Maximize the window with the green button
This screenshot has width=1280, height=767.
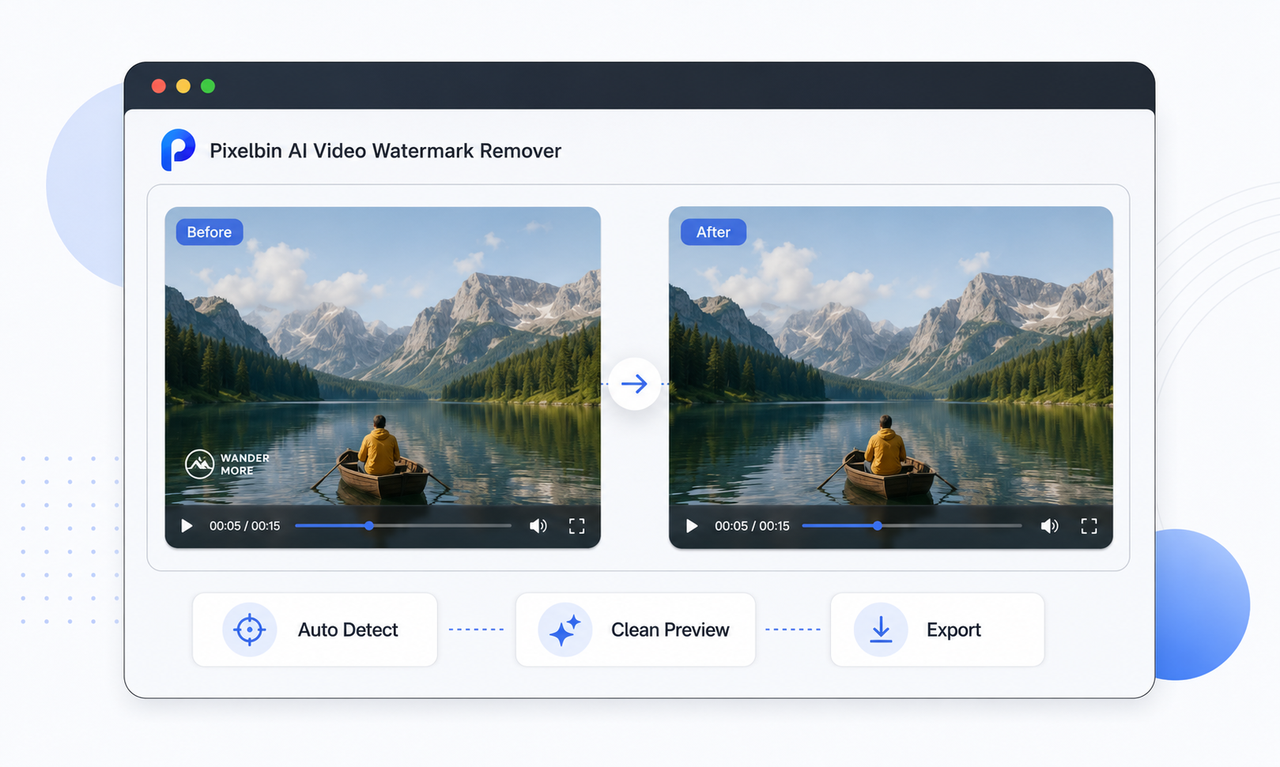point(208,86)
